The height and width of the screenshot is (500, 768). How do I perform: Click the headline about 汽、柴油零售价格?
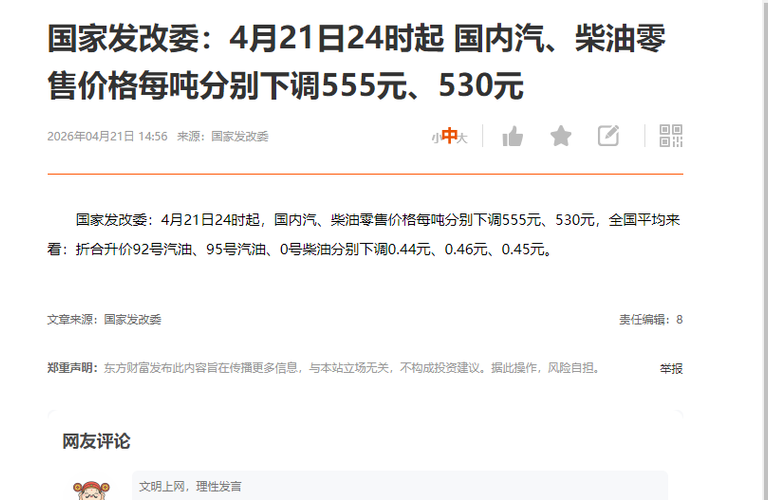(356, 62)
